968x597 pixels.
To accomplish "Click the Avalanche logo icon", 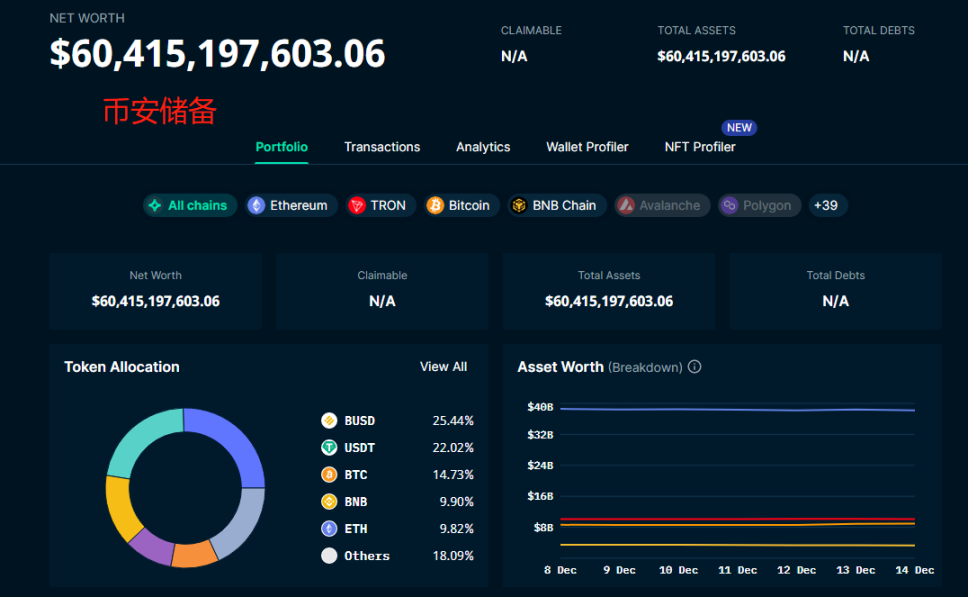I will tap(626, 206).
